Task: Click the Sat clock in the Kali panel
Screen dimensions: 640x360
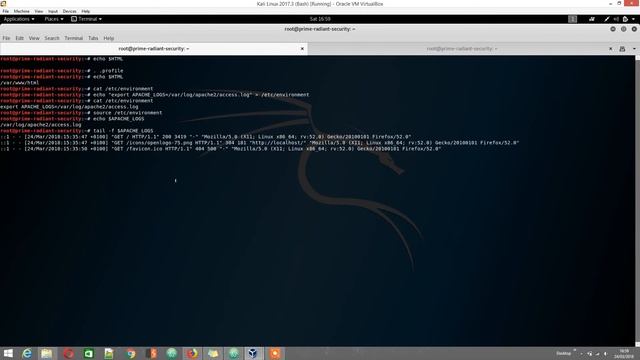Action: [x=320, y=19]
